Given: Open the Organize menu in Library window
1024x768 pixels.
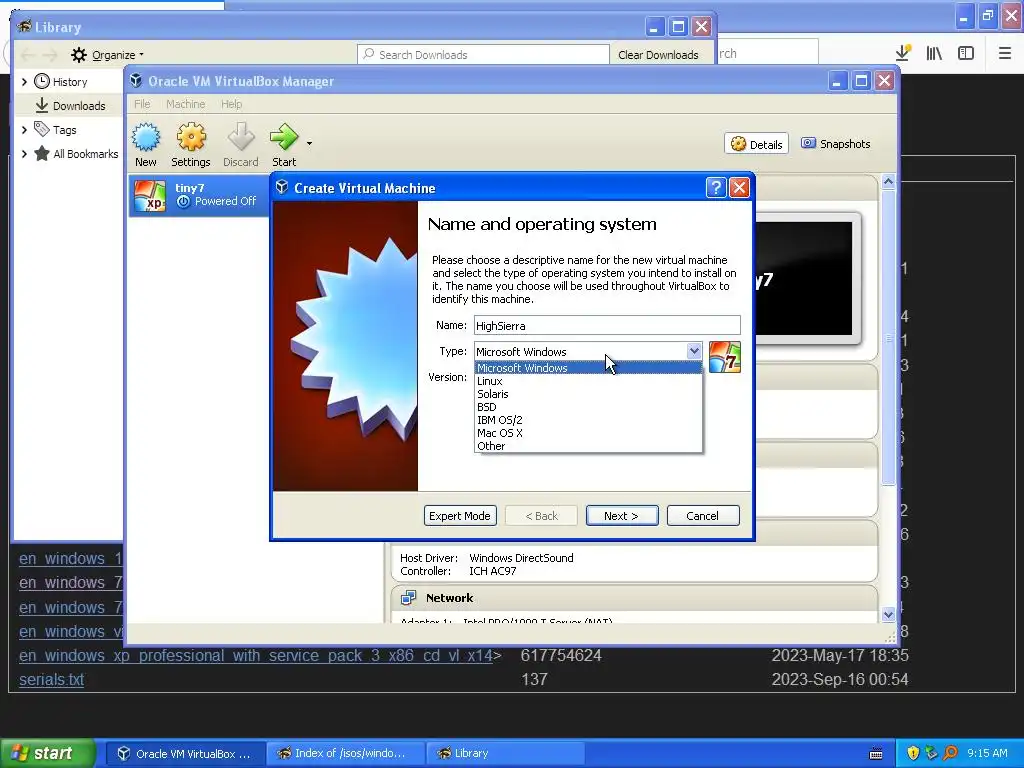Looking at the screenshot, I should (x=107, y=55).
